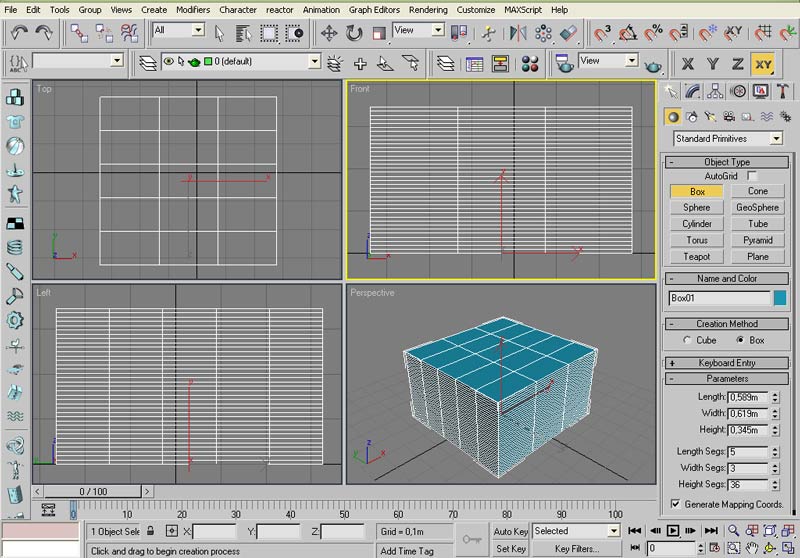800x558 pixels.
Task: Open the Rendering menu
Action: coord(428,10)
